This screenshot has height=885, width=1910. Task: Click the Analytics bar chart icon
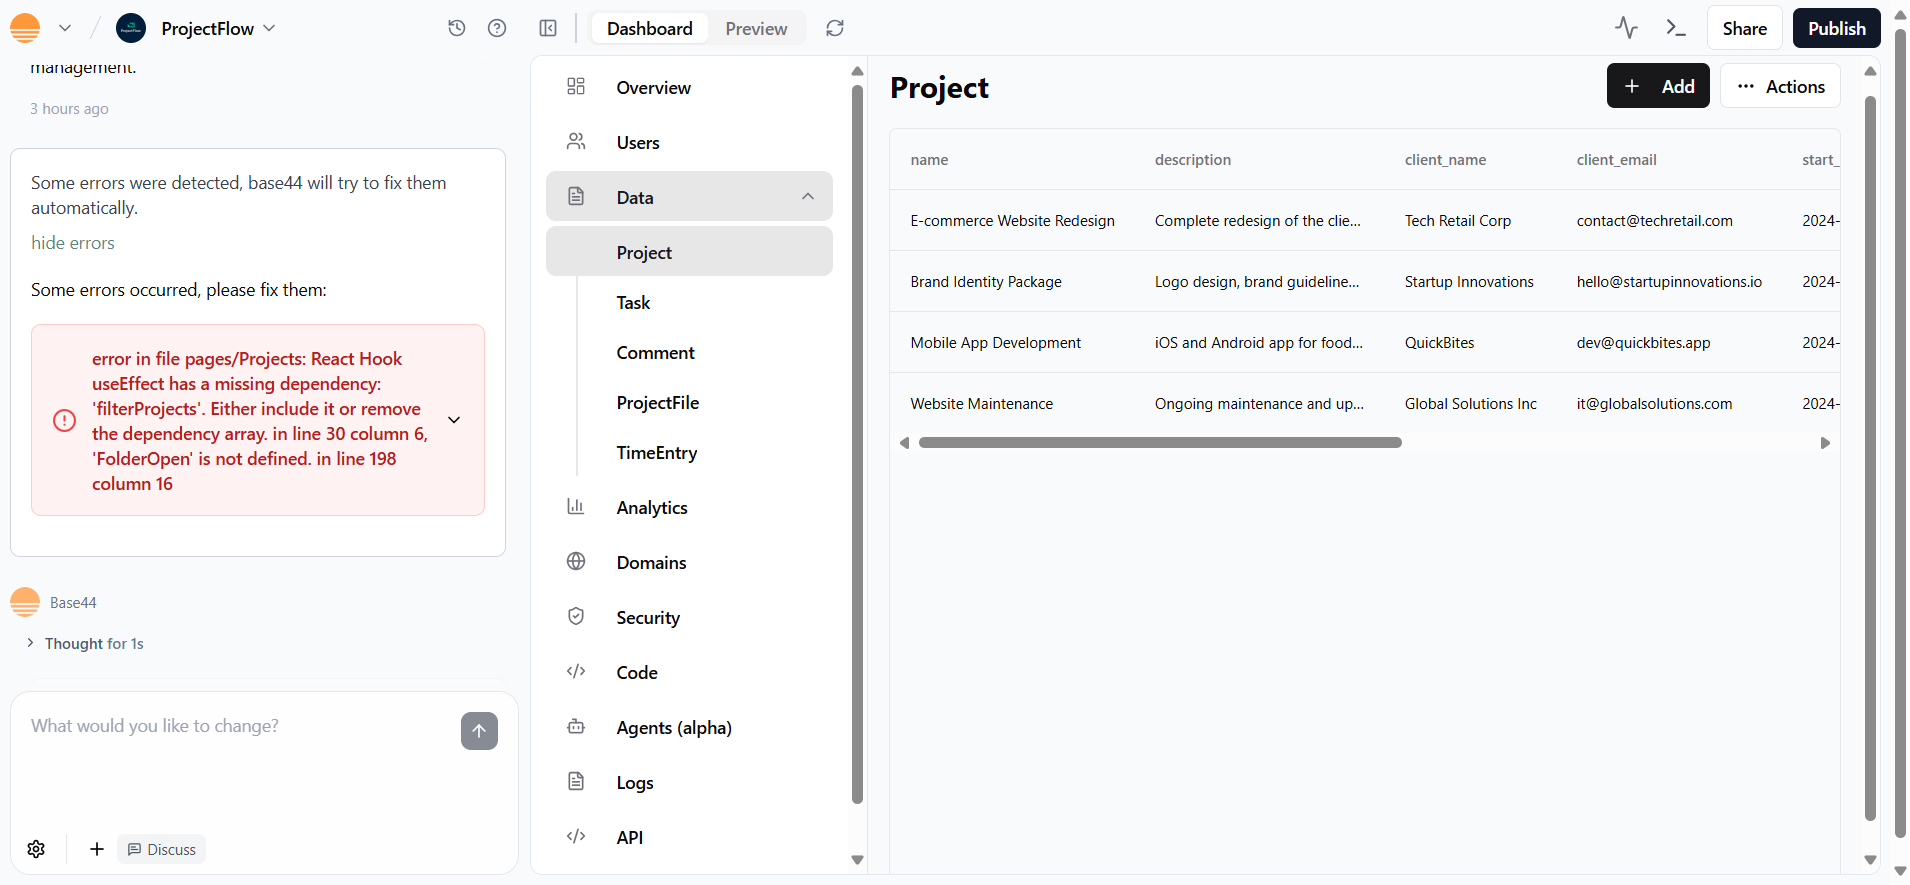[x=576, y=506]
